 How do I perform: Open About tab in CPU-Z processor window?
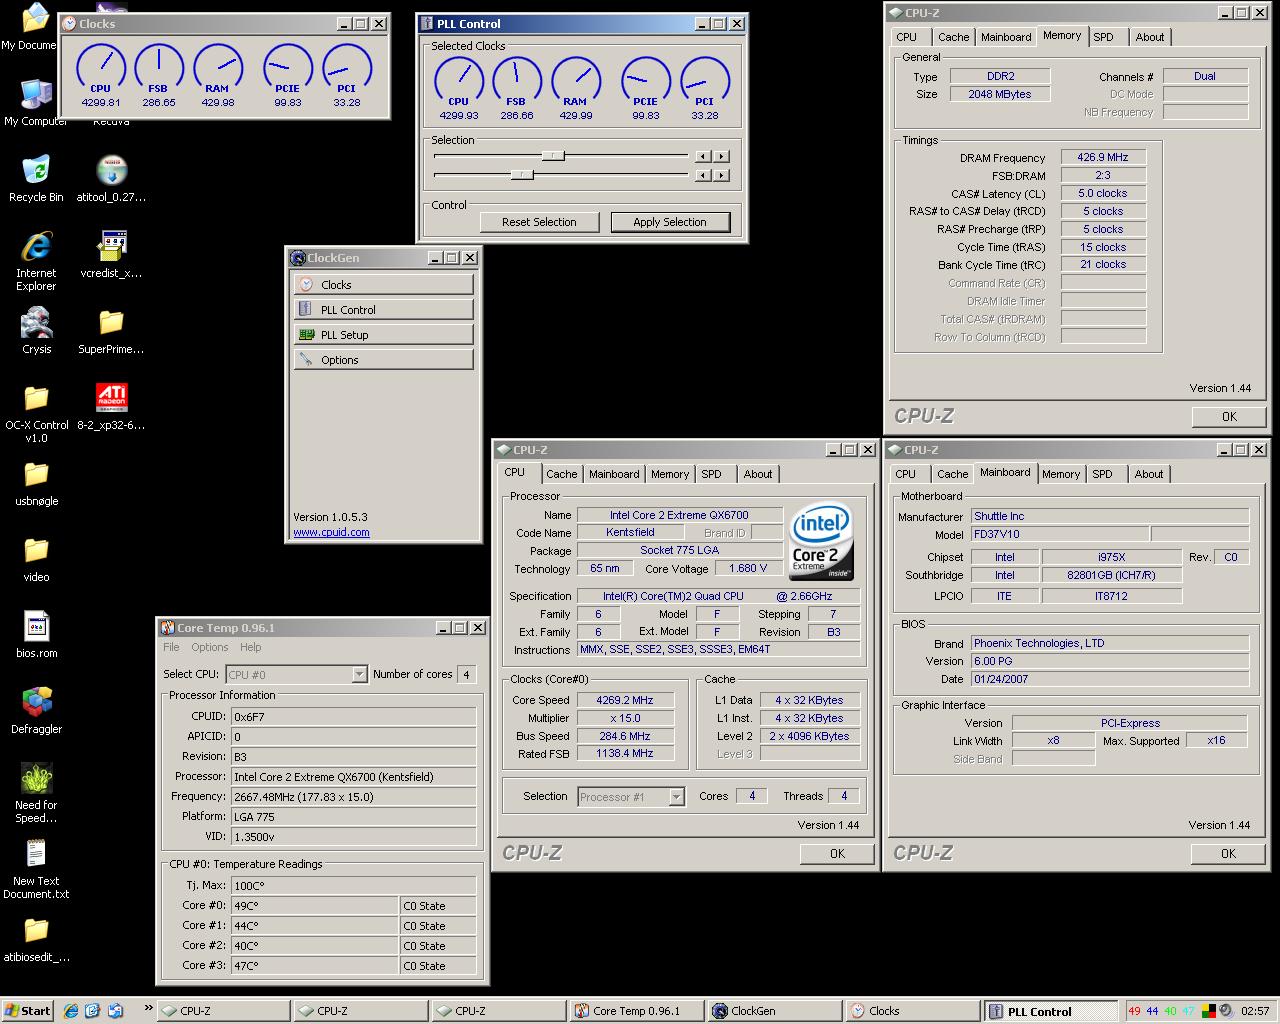[x=757, y=474]
